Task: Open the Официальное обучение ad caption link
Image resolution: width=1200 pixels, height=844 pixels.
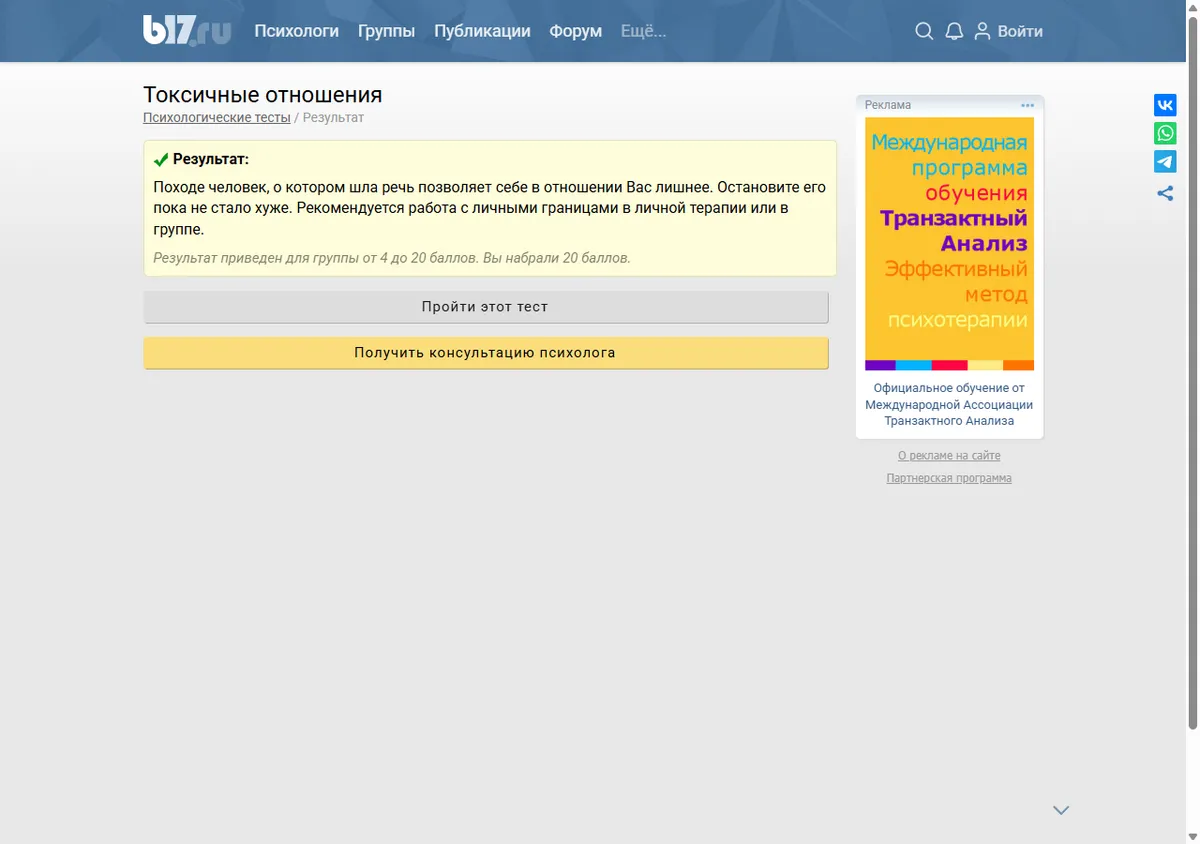Action: tap(949, 404)
